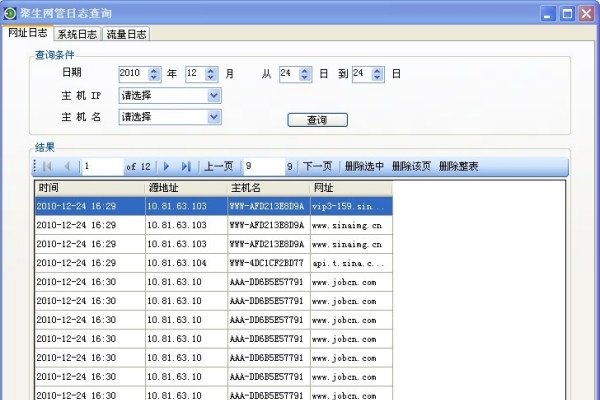The height and width of the screenshot is (400, 600).
Task: Click 下一页 next page button
Action: pos(317,166)
